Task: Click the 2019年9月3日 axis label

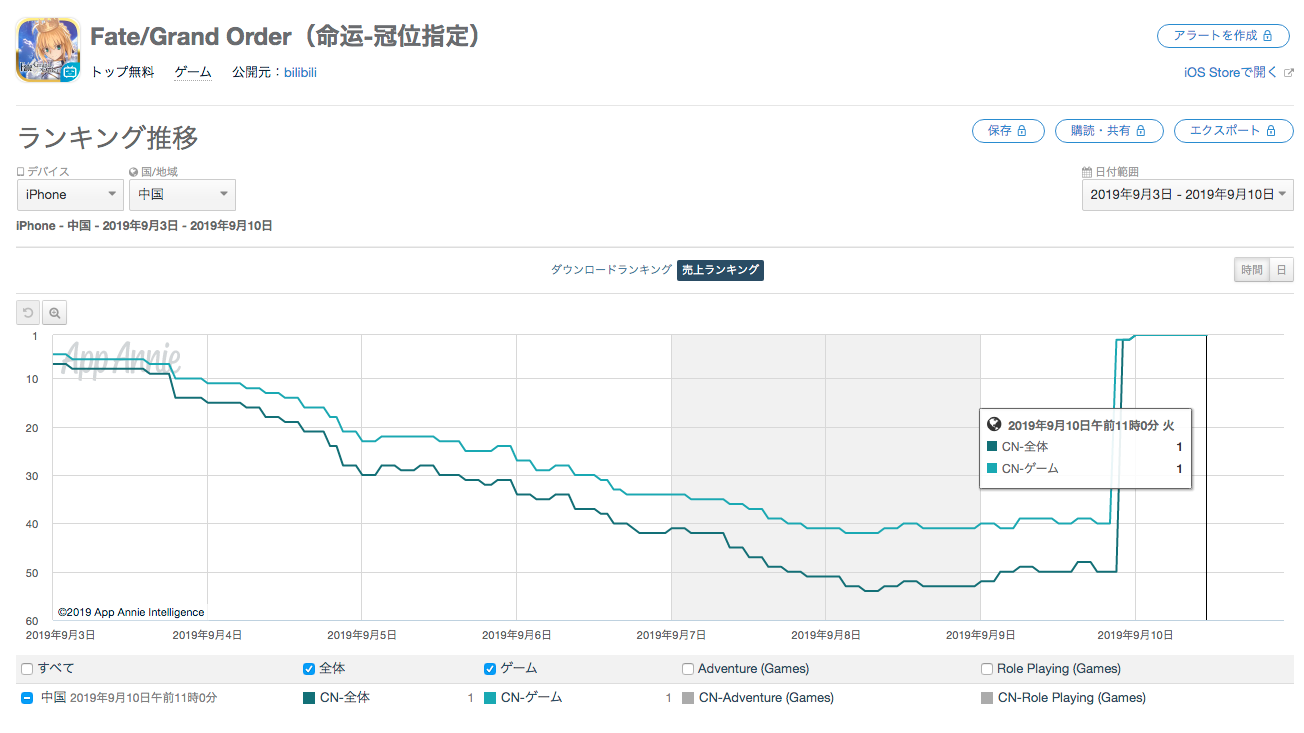Action: [60, 634]
